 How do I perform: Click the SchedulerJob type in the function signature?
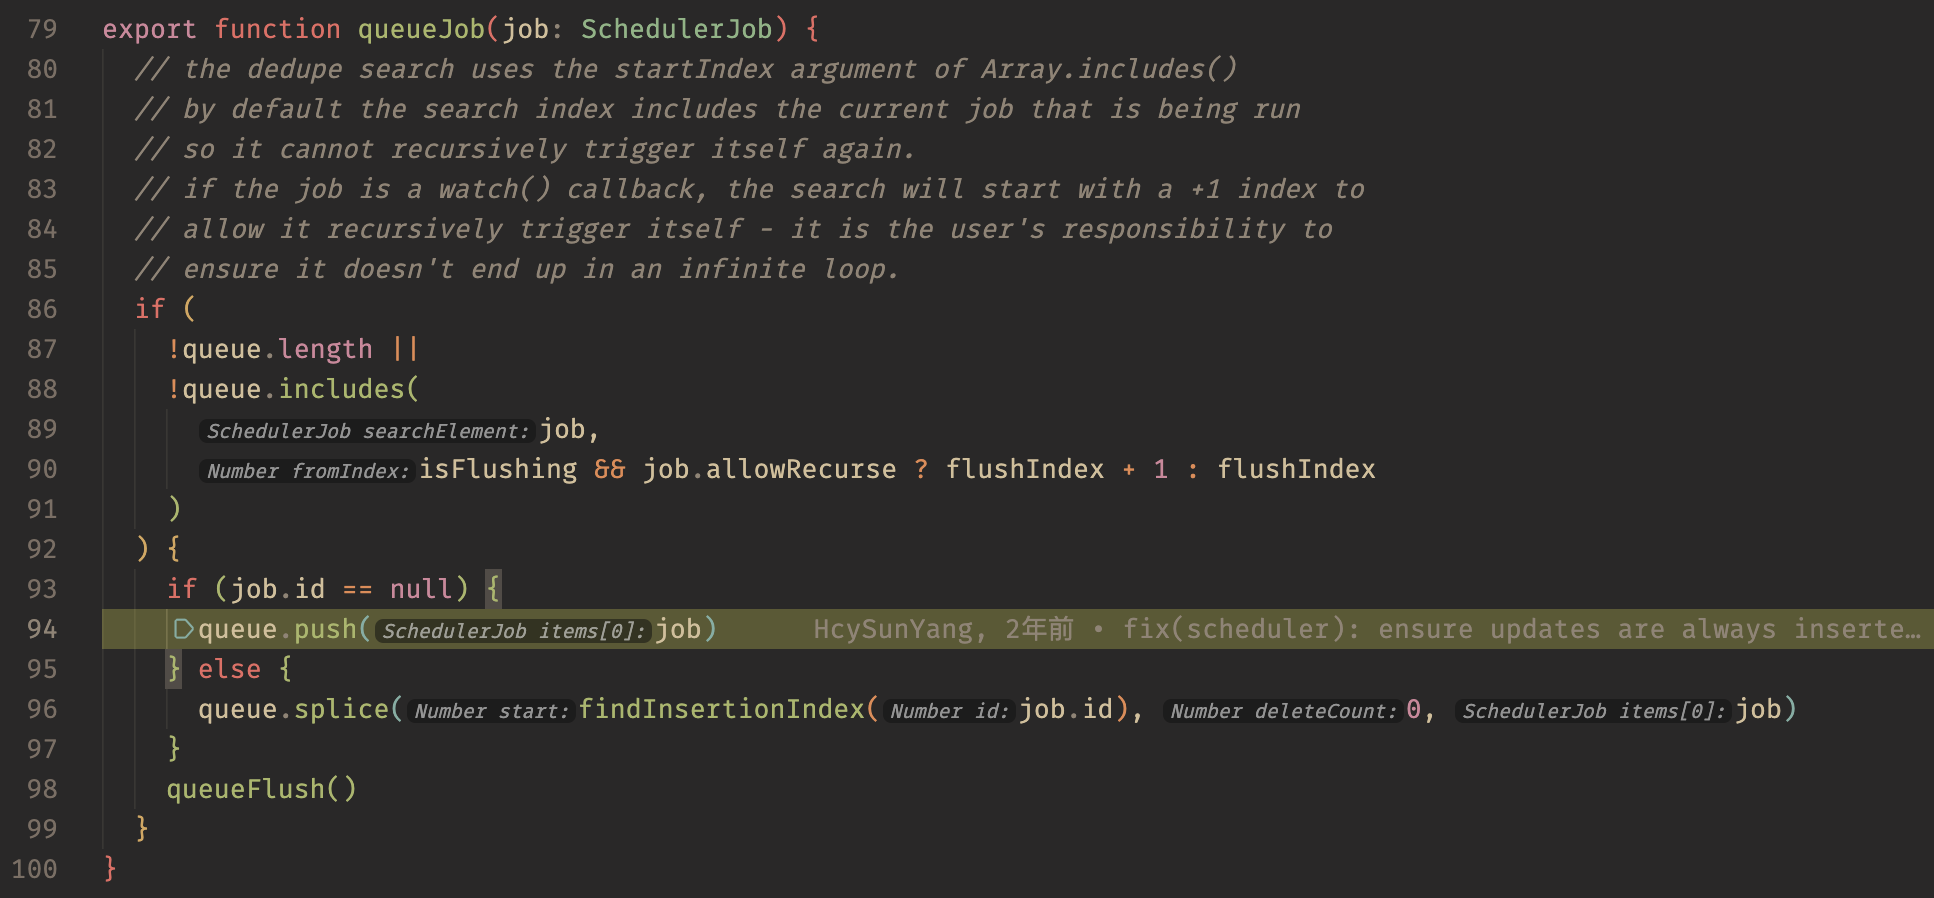coord(676,29)
